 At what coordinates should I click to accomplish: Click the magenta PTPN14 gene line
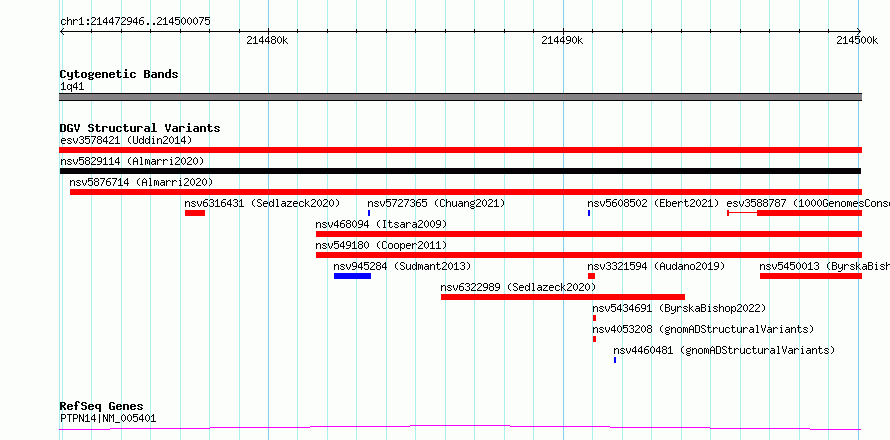[x=460, y=427]
